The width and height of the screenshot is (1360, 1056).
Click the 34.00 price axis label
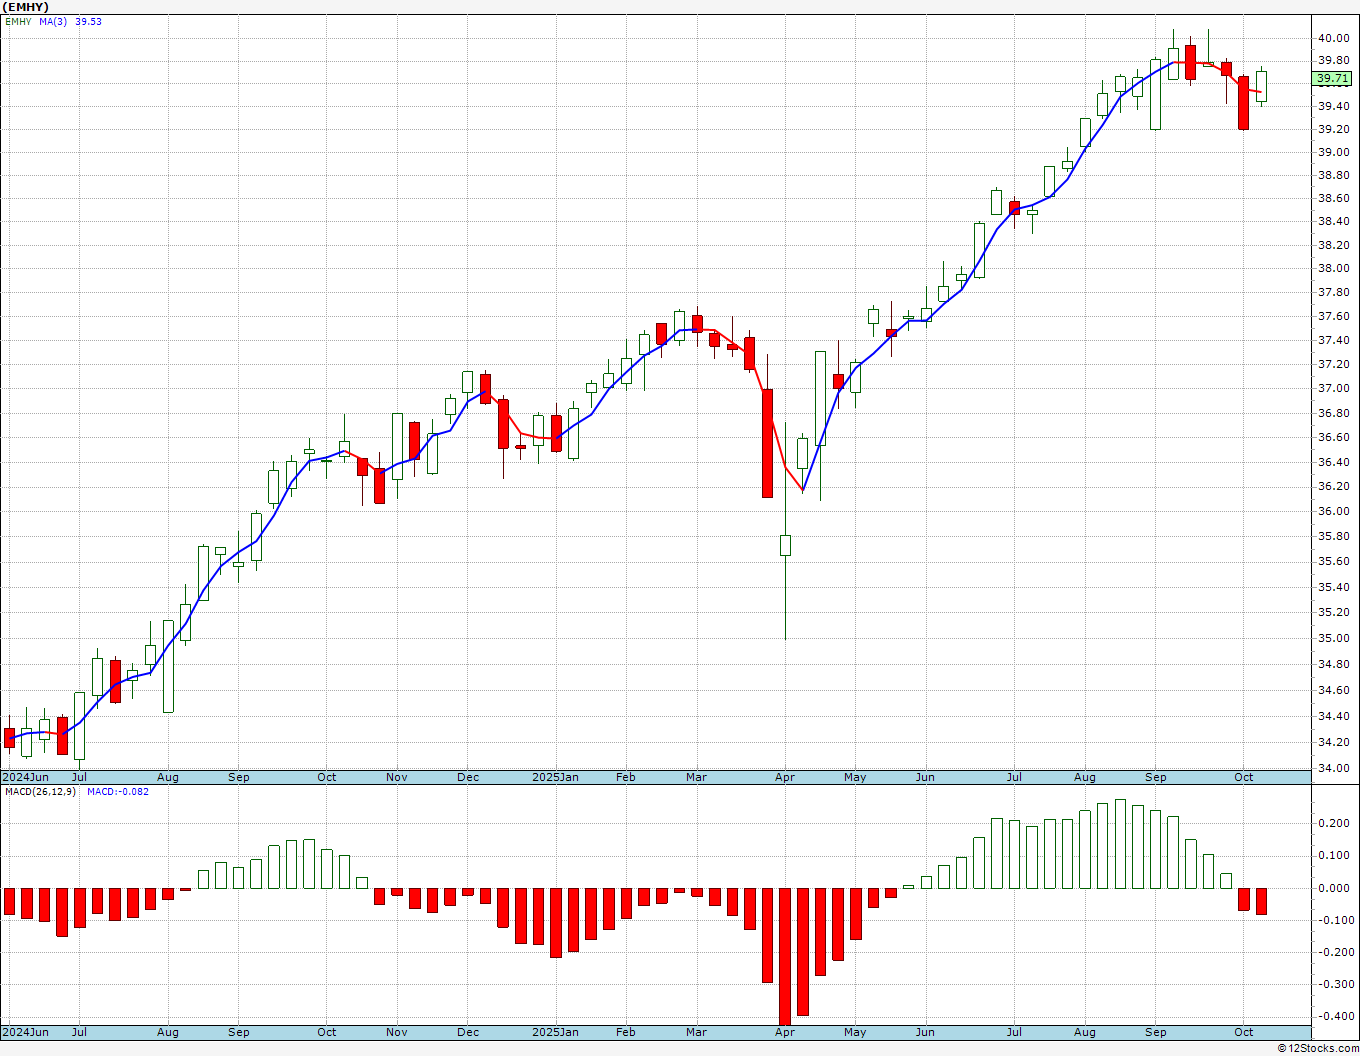click(x=1332, y=768)
